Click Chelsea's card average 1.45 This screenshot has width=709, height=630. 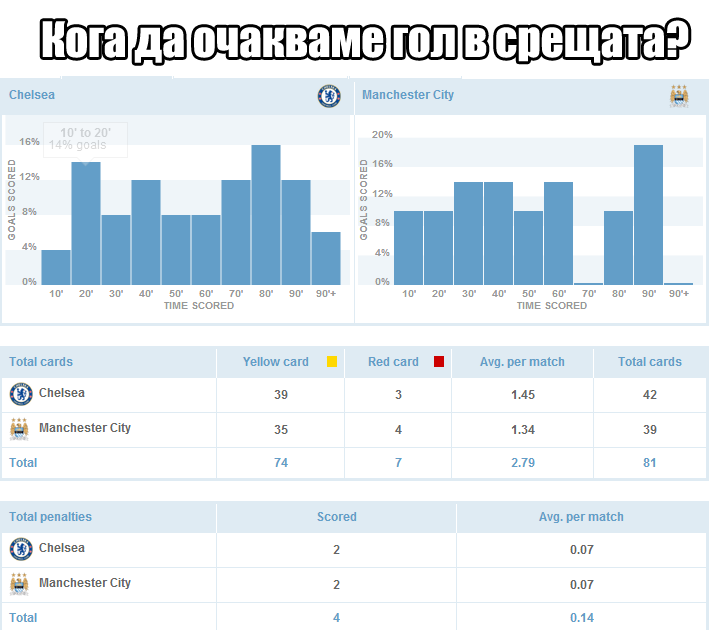point(523,394)
